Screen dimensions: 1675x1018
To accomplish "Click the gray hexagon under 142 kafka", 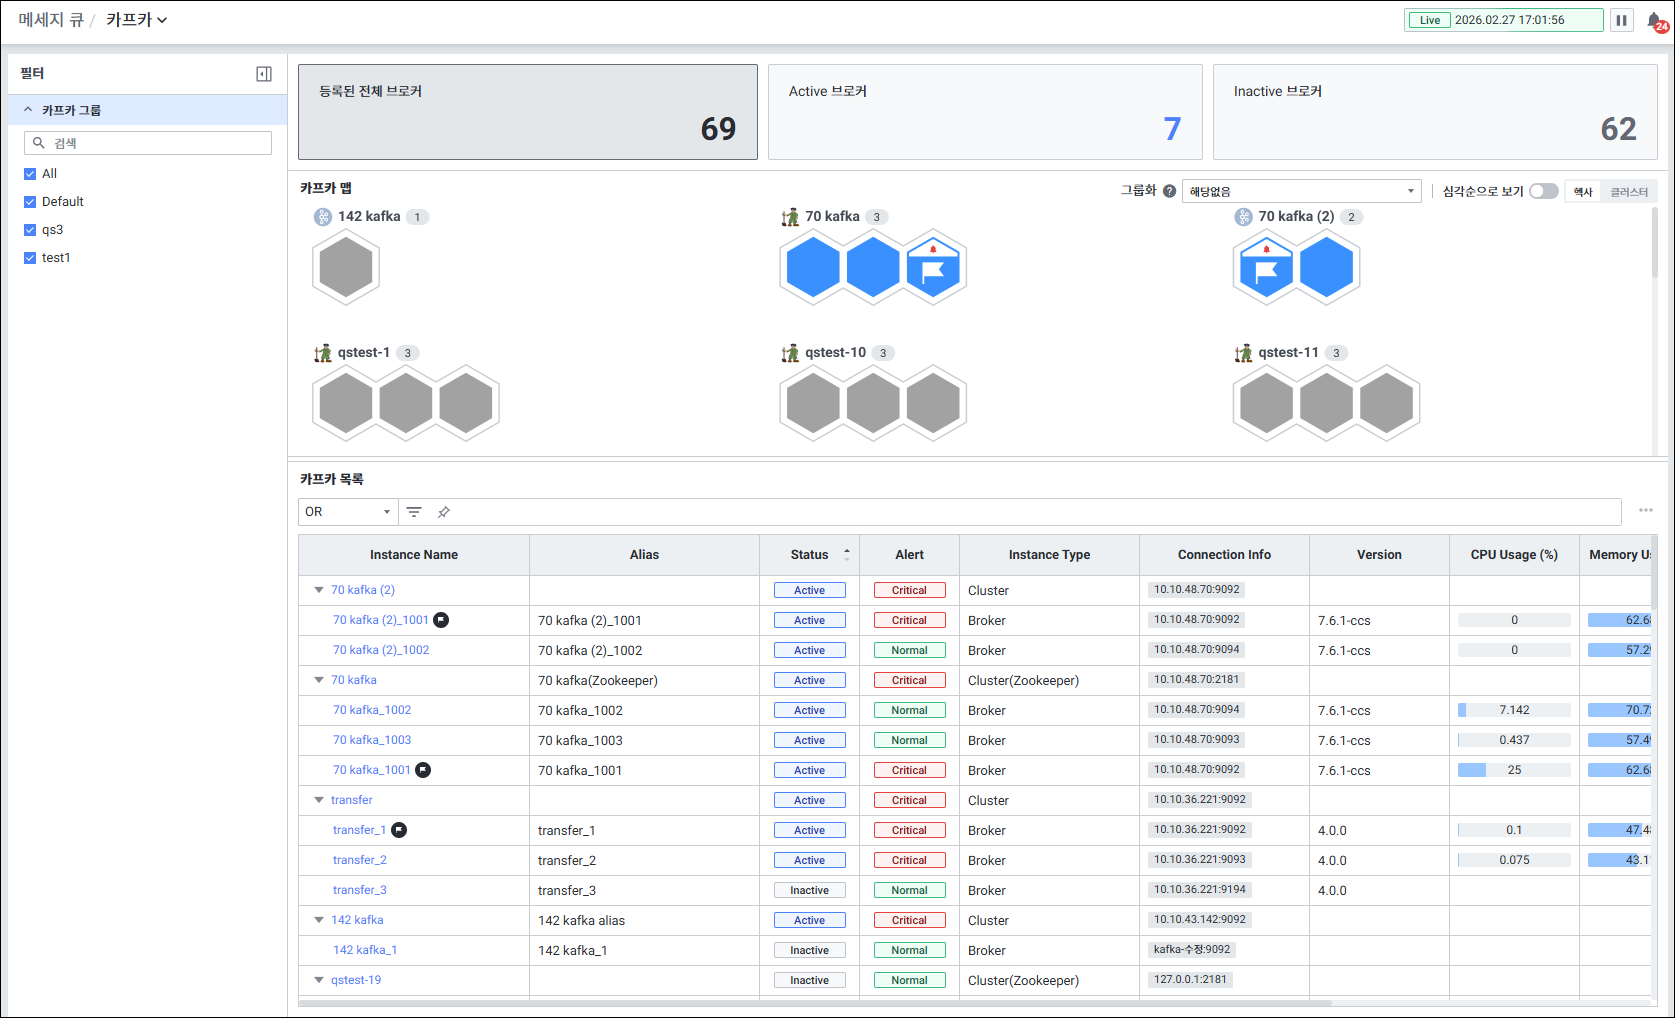I will [346, 268].
